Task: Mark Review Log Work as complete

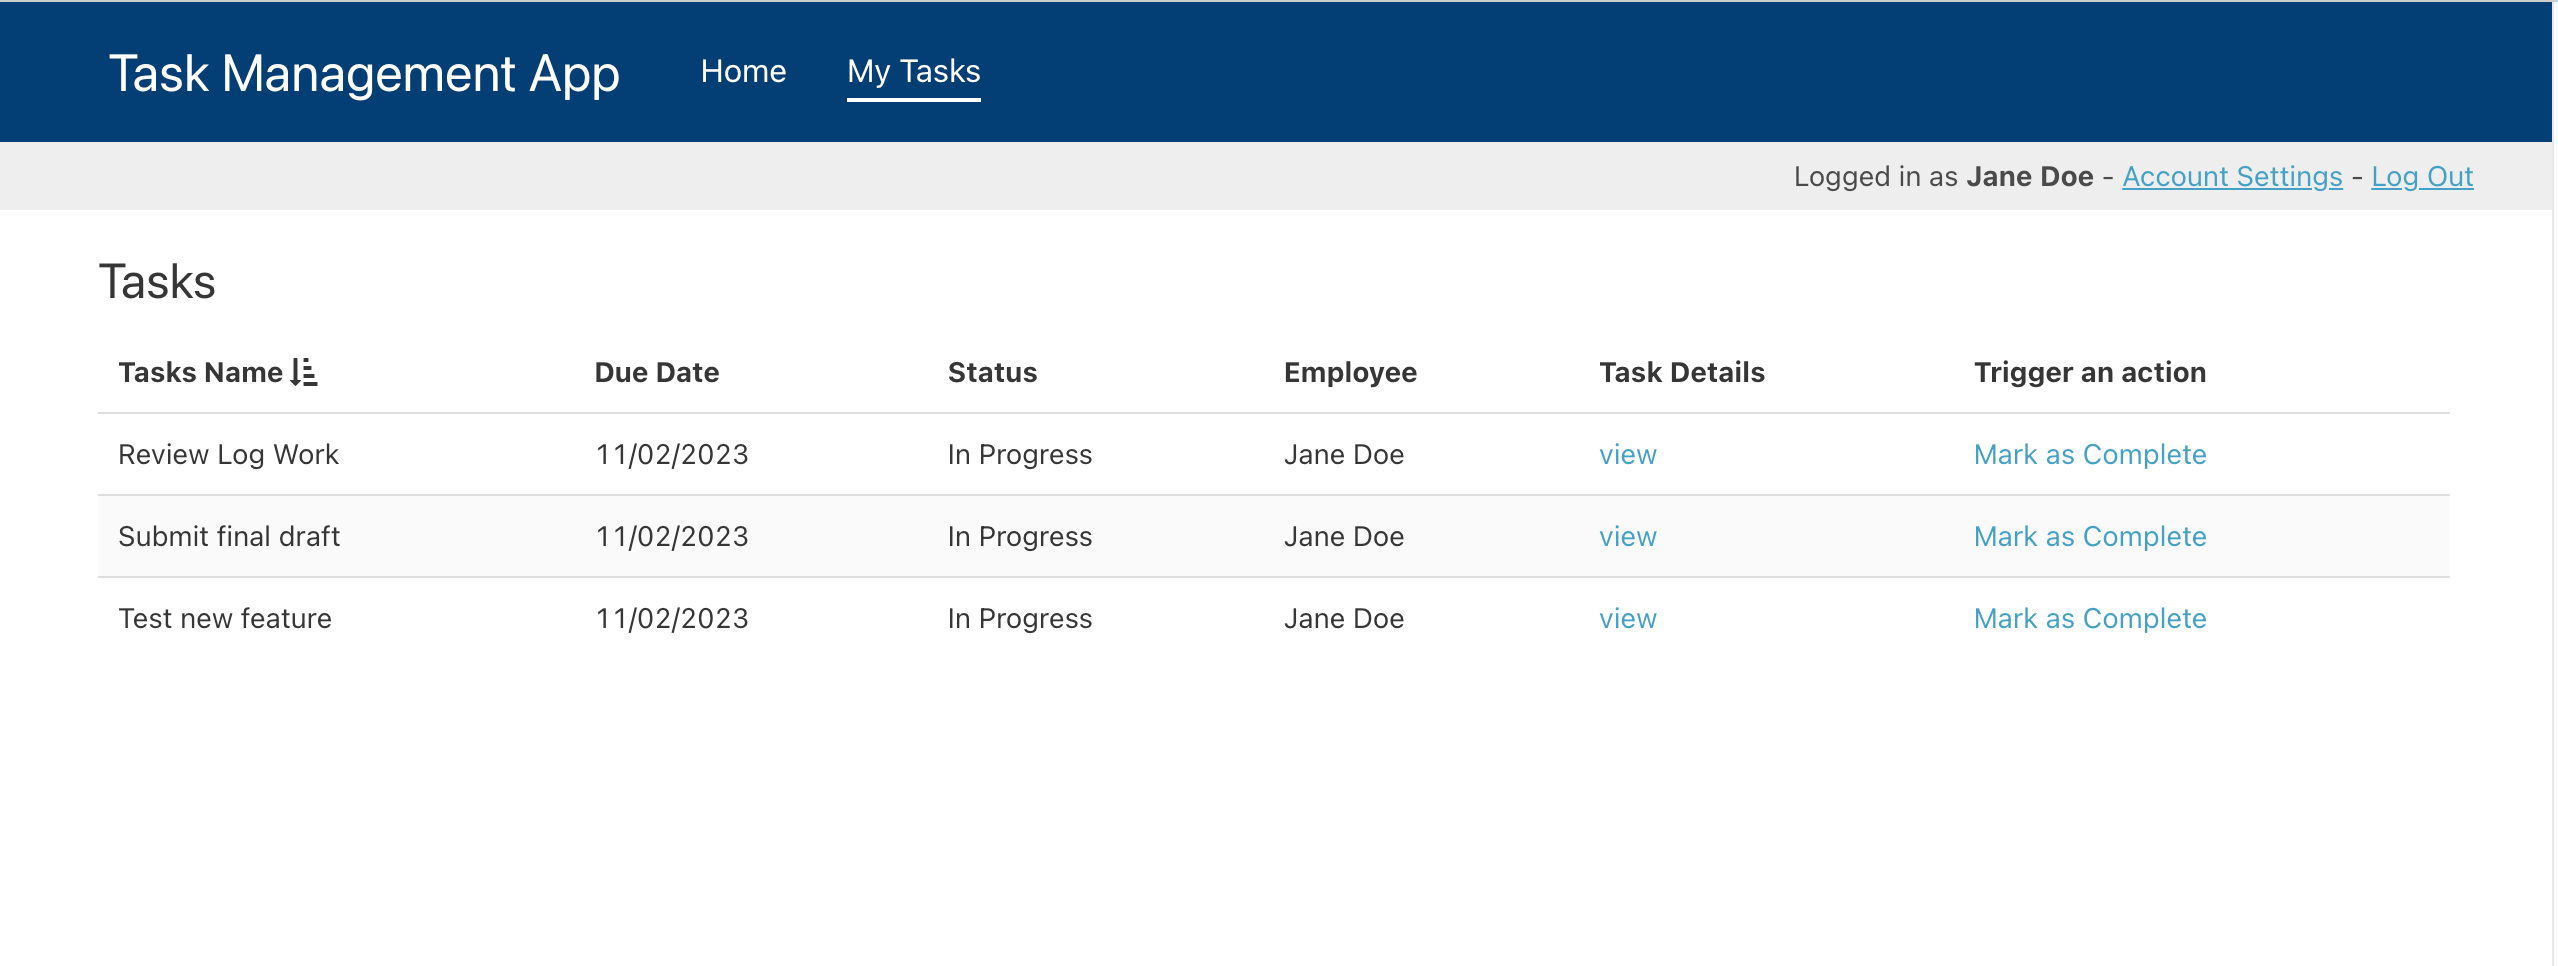Action: [2089, 454]
